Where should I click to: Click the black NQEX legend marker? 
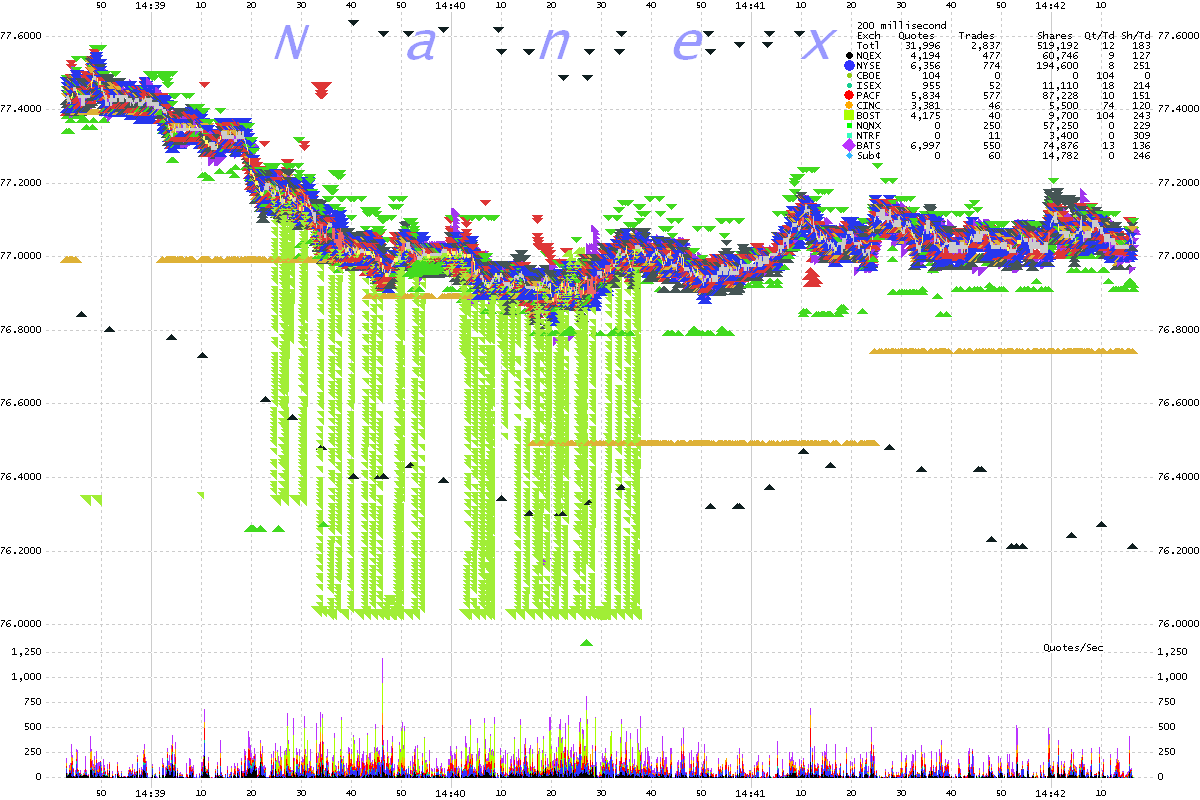(849, 56)
